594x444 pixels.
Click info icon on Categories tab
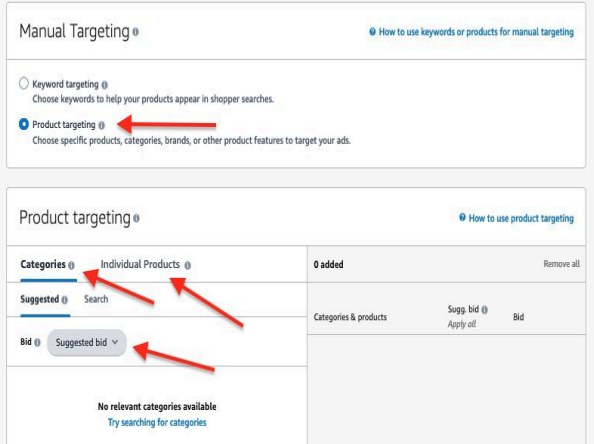(71, 265)
